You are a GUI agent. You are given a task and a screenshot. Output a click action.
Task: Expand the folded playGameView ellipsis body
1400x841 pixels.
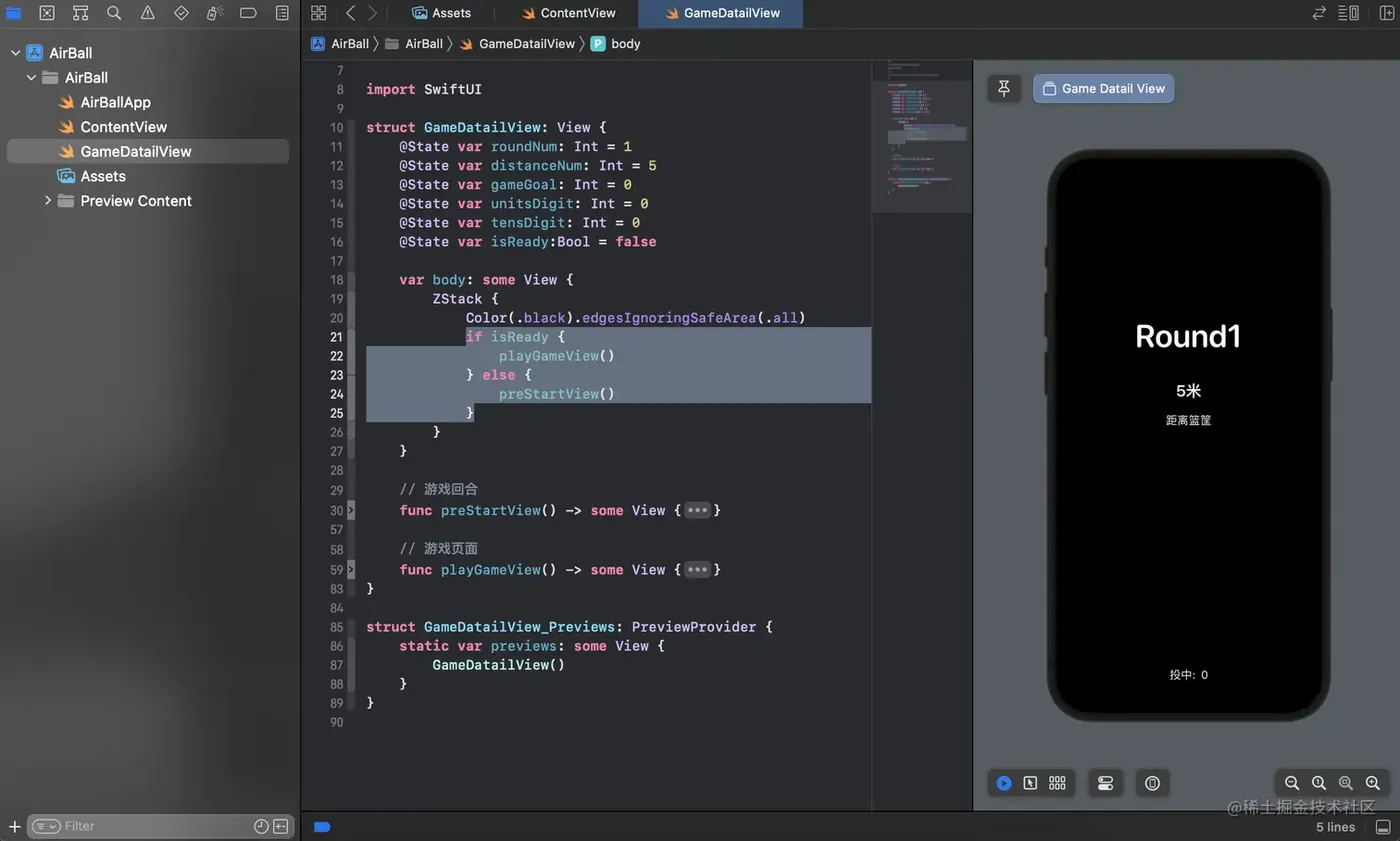tap(697, 570)
